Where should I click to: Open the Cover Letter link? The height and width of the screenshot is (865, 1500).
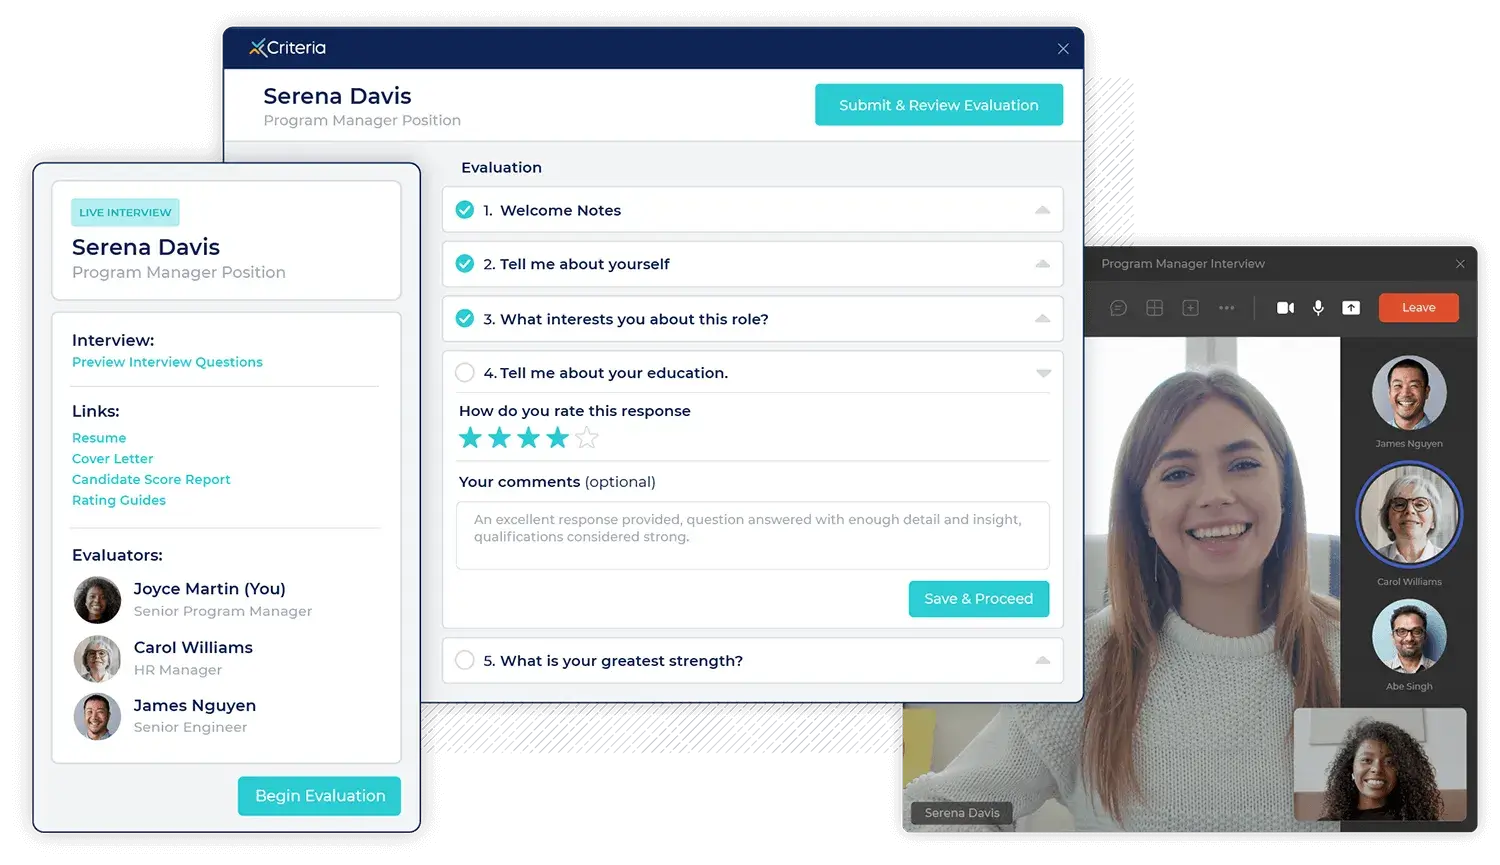[112, 459]
